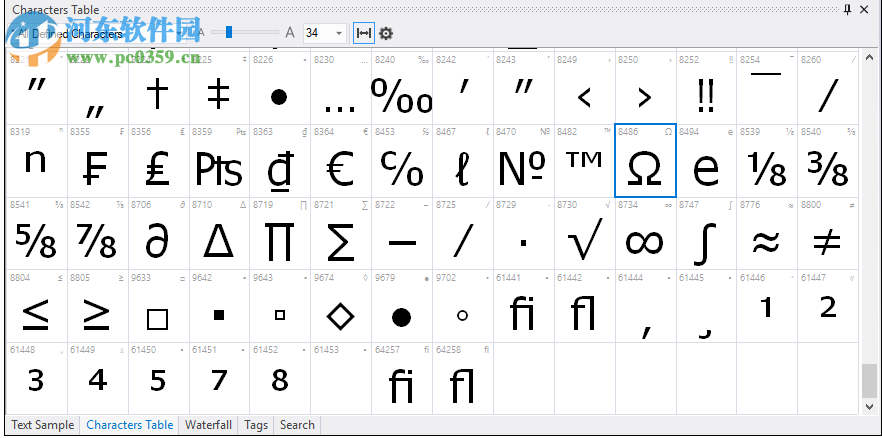Viewport: 882px width, 438px height.
Task: Click the vertical scrollbar thumb
Action: coord(869,381)
